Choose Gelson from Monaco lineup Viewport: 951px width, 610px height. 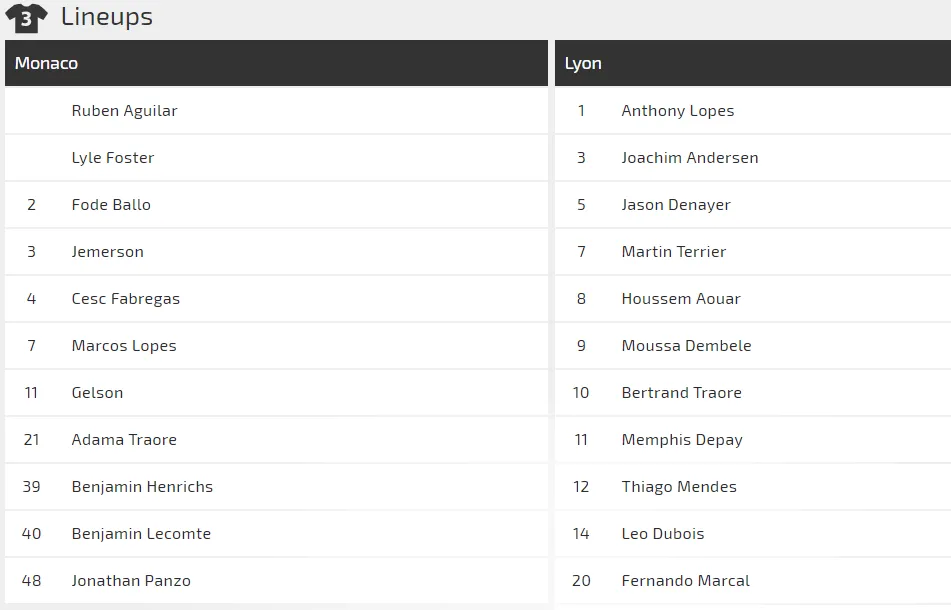[x=97, y=393]
